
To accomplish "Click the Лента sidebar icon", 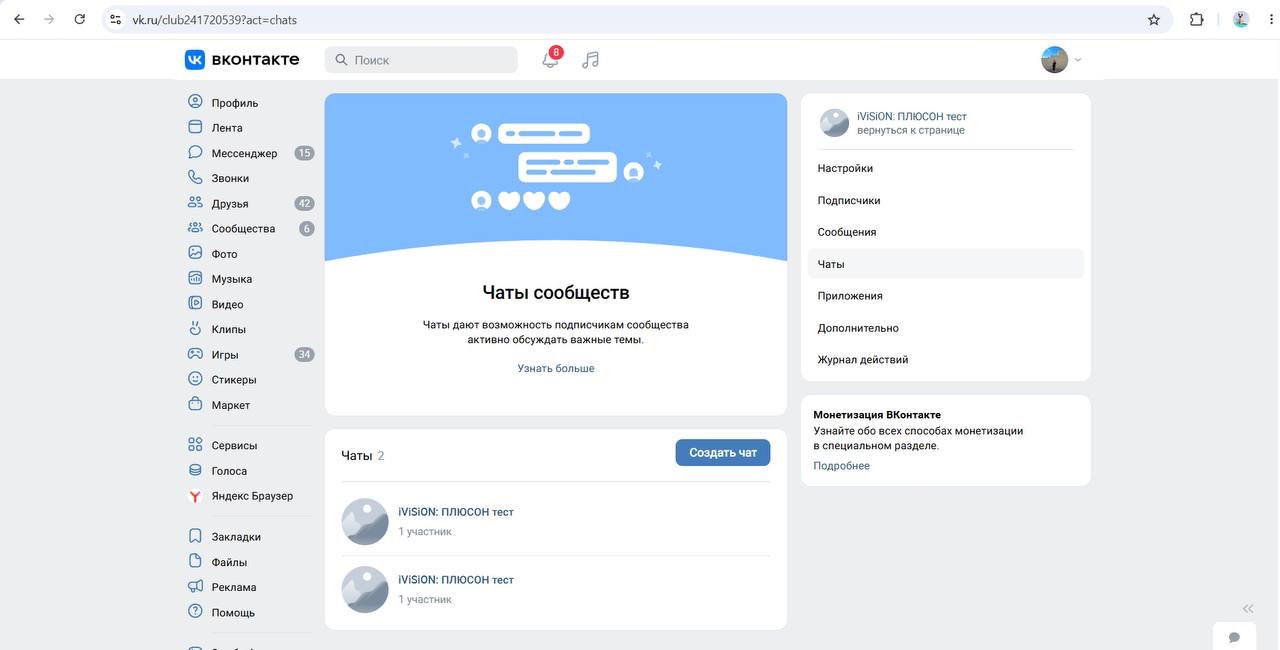I will point(195,127).
